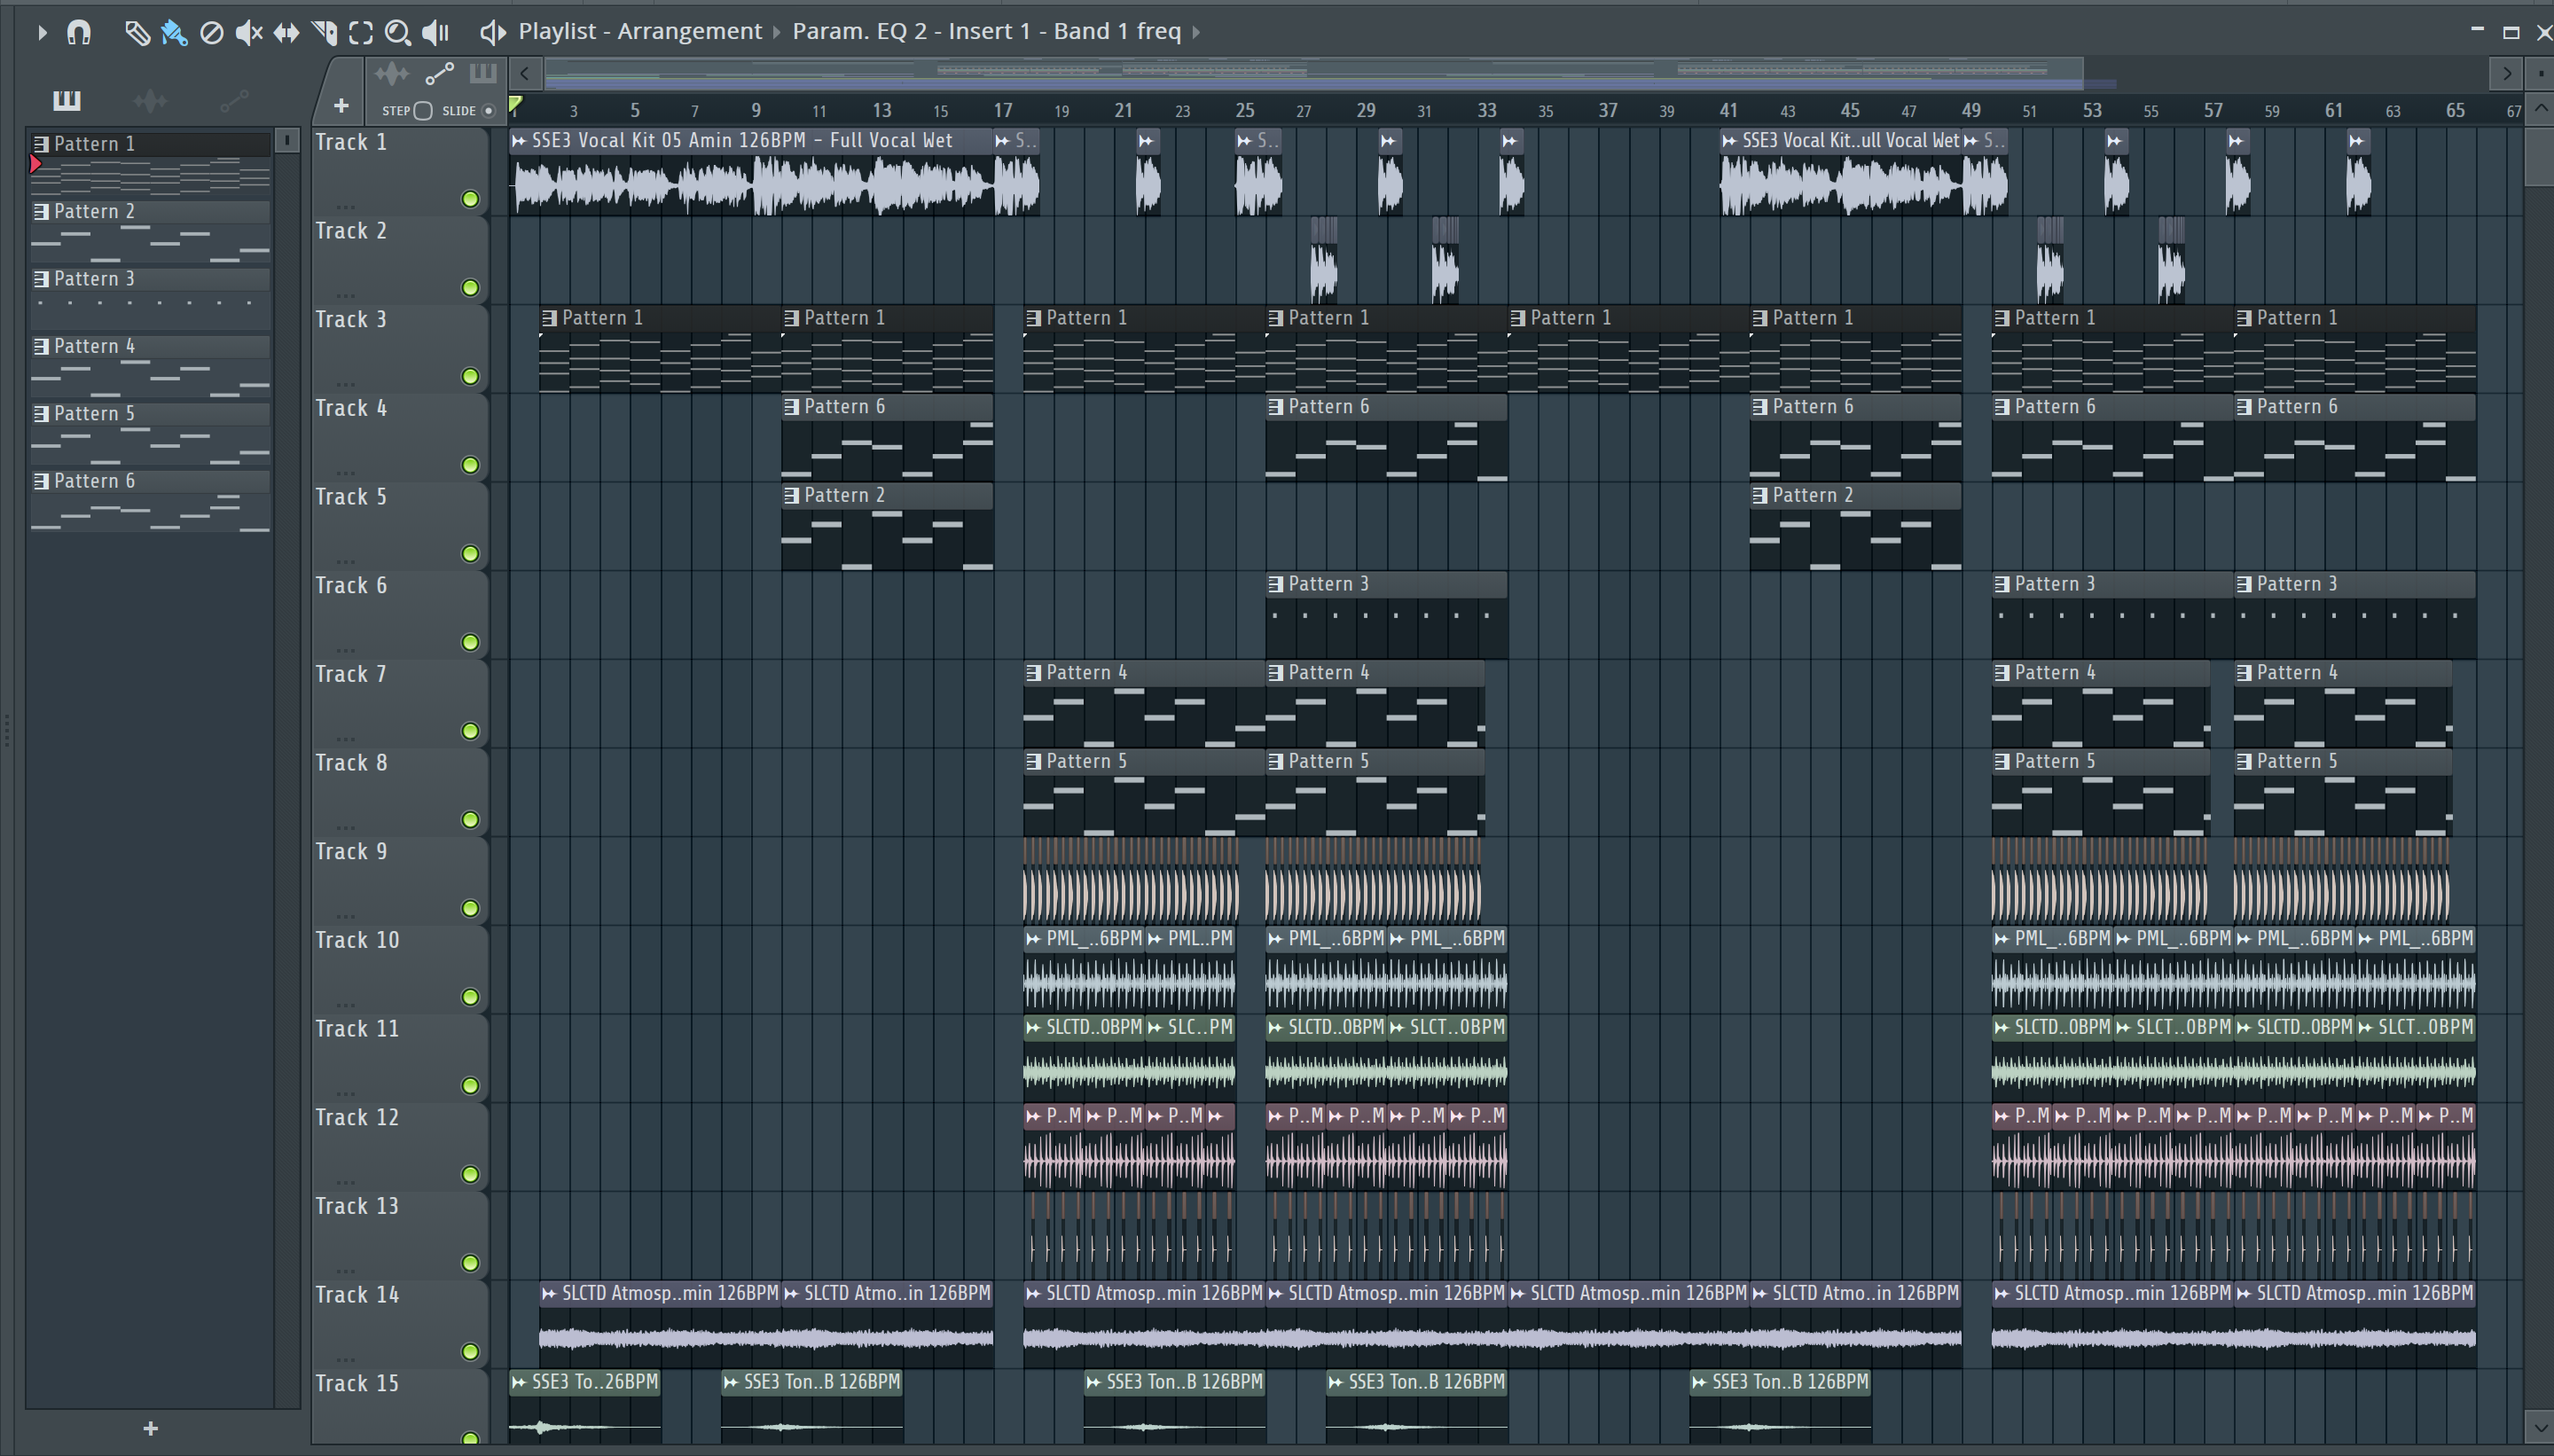This screenshot has width=2554, height=1456.
Task: Mute Track 9 with its green LED
Action: click(x=470, y=909)
